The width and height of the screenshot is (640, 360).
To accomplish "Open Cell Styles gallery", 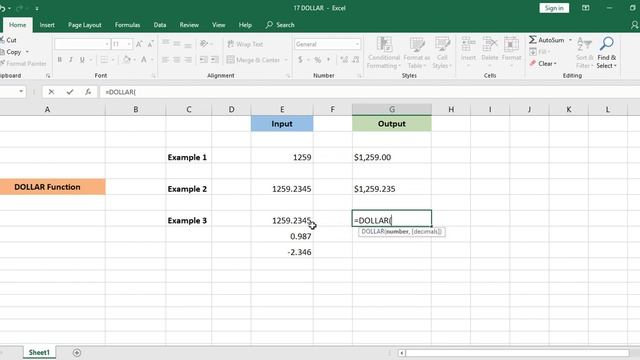I will [x=442, y=53].
